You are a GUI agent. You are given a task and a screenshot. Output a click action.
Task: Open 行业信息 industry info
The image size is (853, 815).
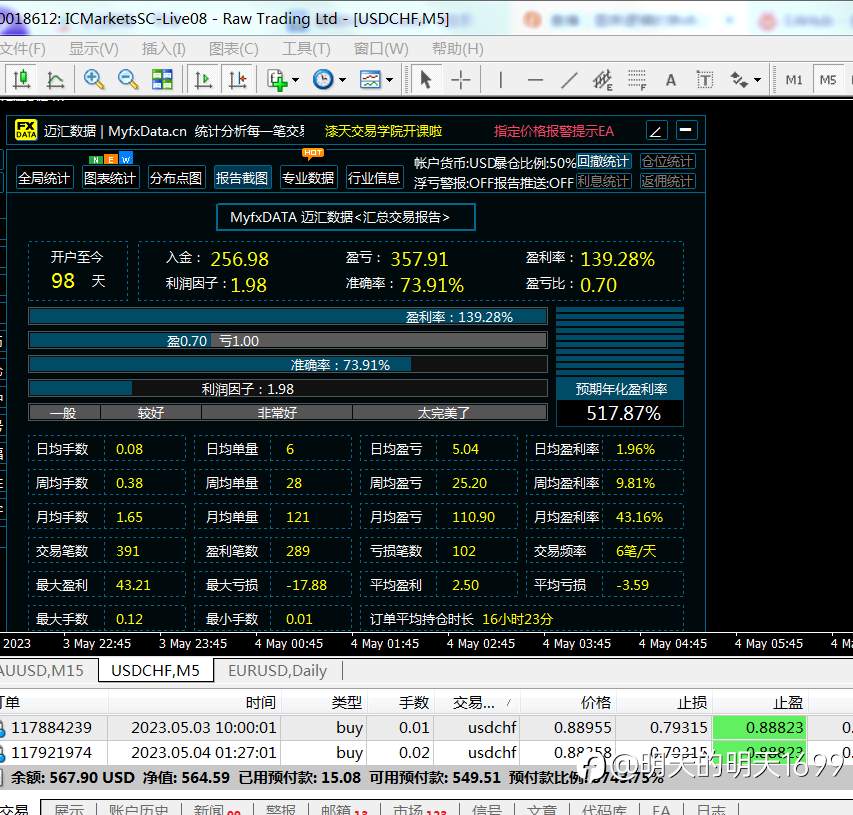(374, 178)
